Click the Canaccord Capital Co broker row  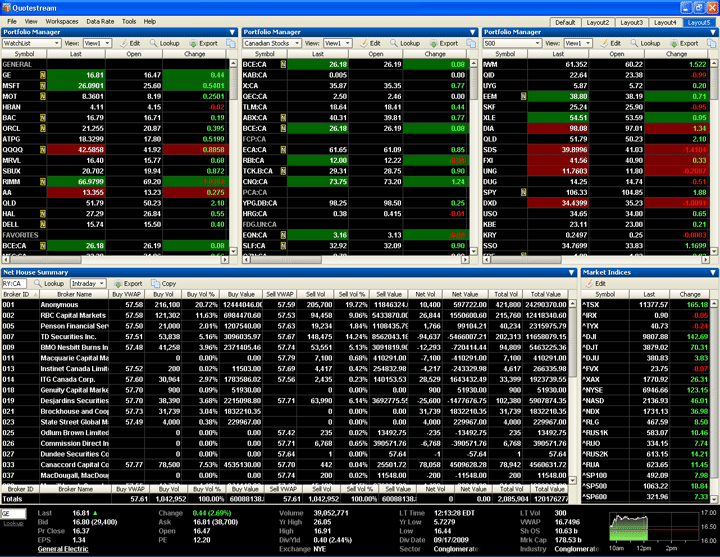coord(285,465)
